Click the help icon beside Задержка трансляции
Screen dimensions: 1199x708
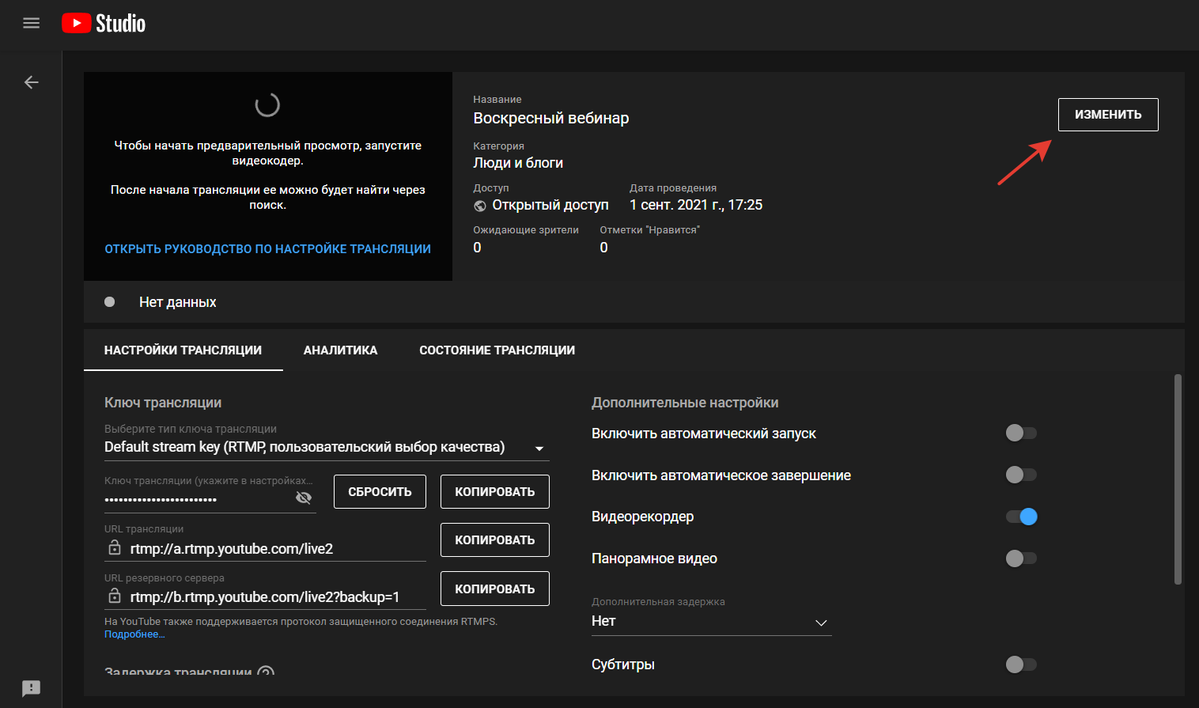tap(265, 673)
